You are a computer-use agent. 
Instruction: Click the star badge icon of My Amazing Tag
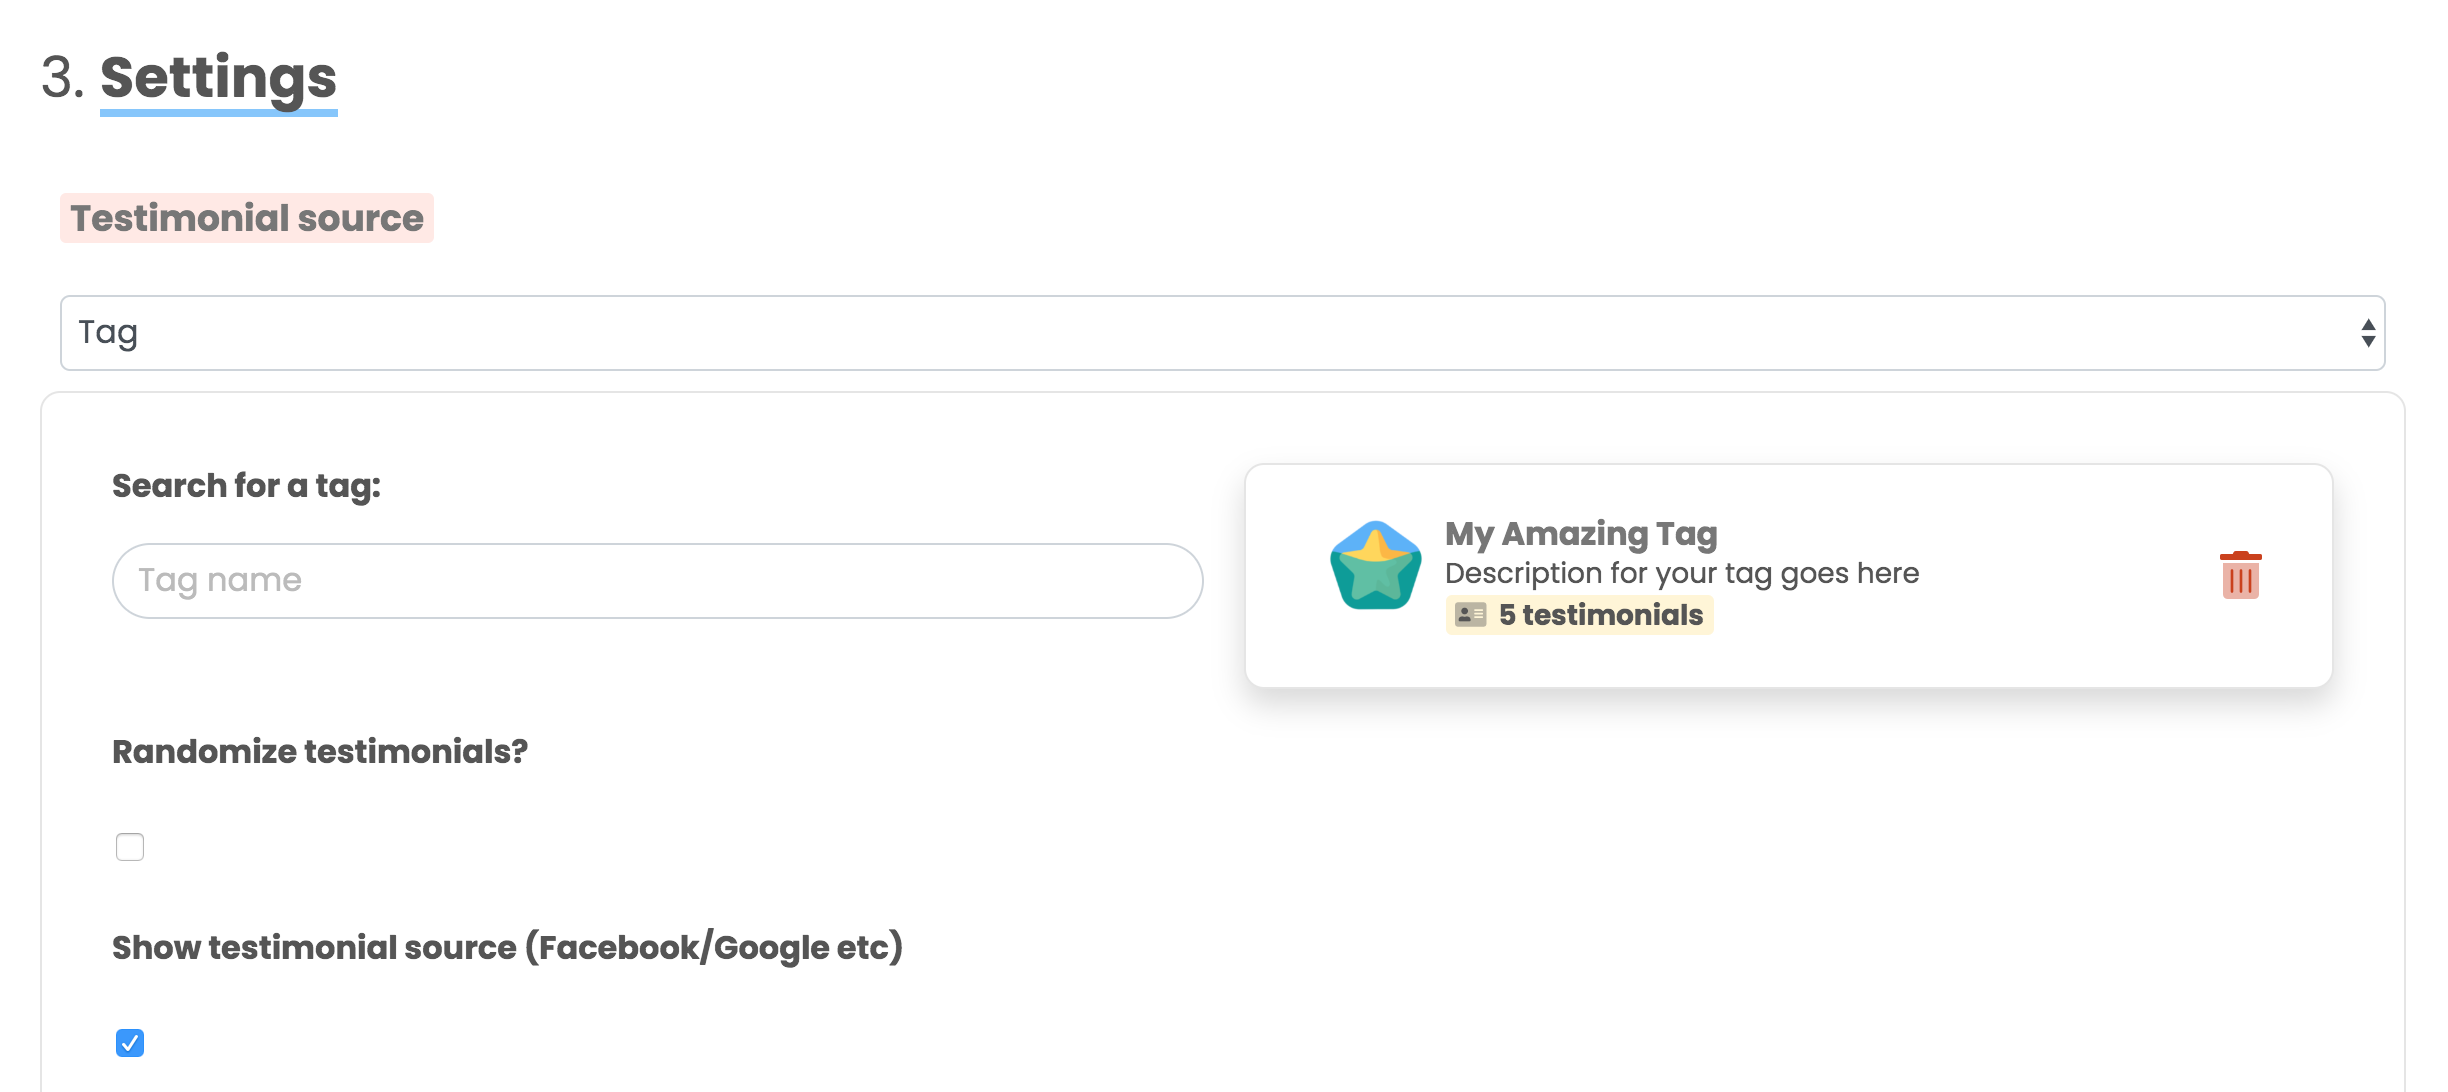[x=1375, y=566]
